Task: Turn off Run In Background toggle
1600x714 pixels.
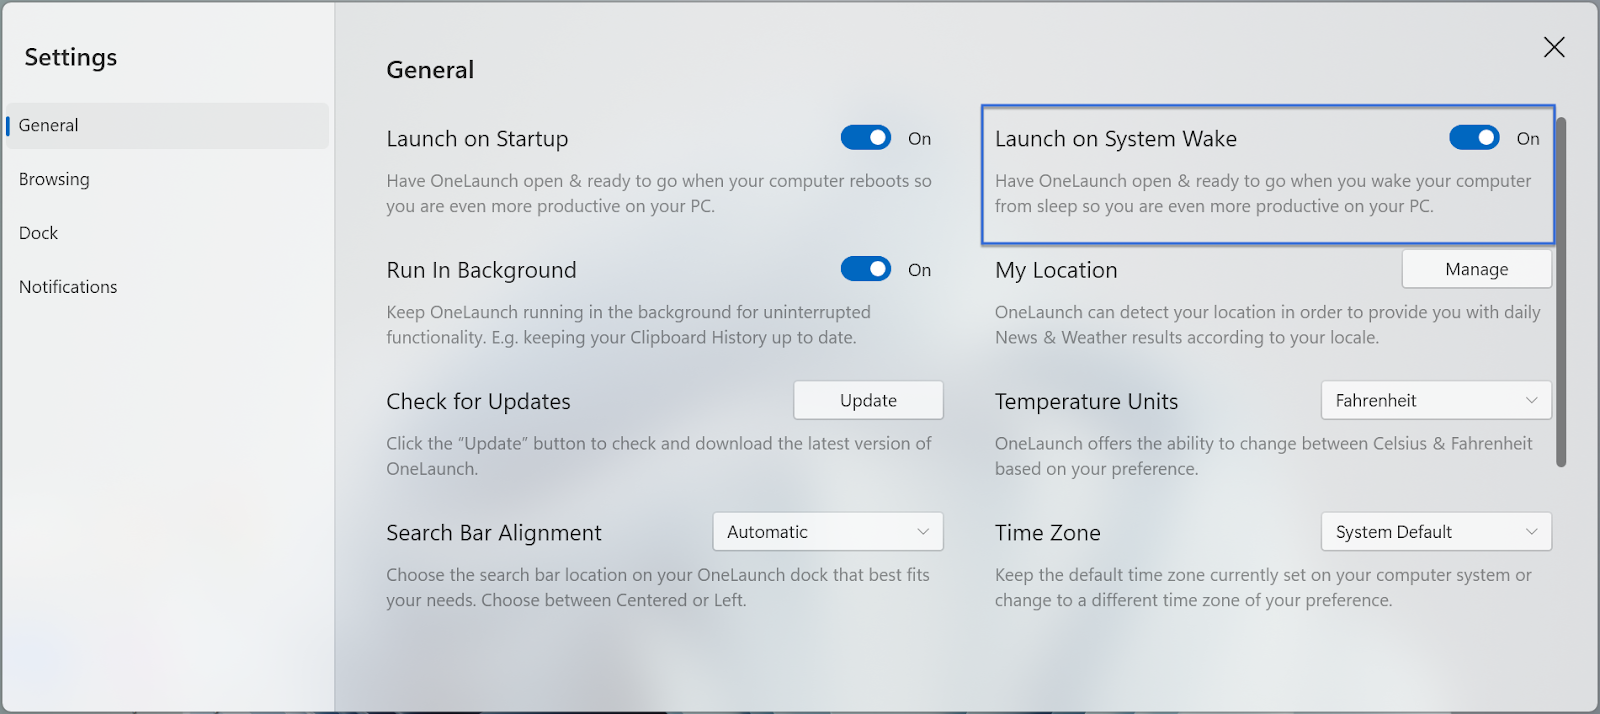Action: point(866,269)
